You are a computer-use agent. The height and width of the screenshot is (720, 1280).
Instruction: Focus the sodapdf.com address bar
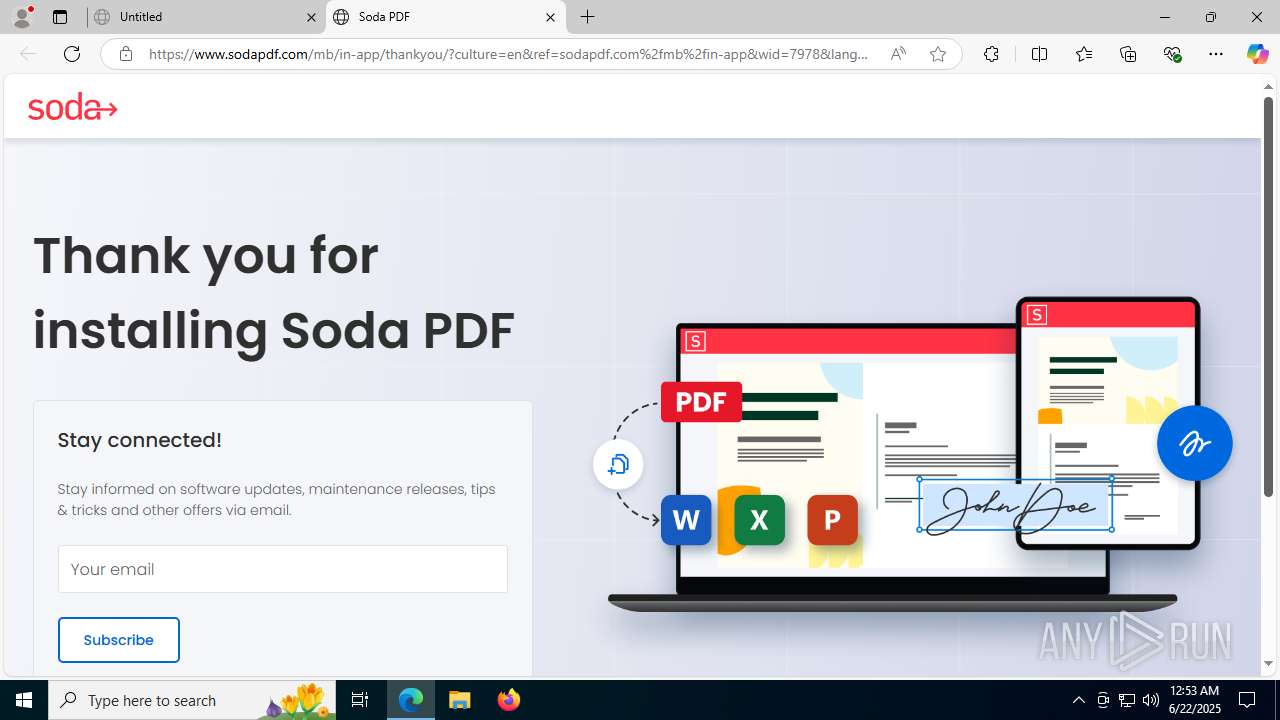coord(508,54)
